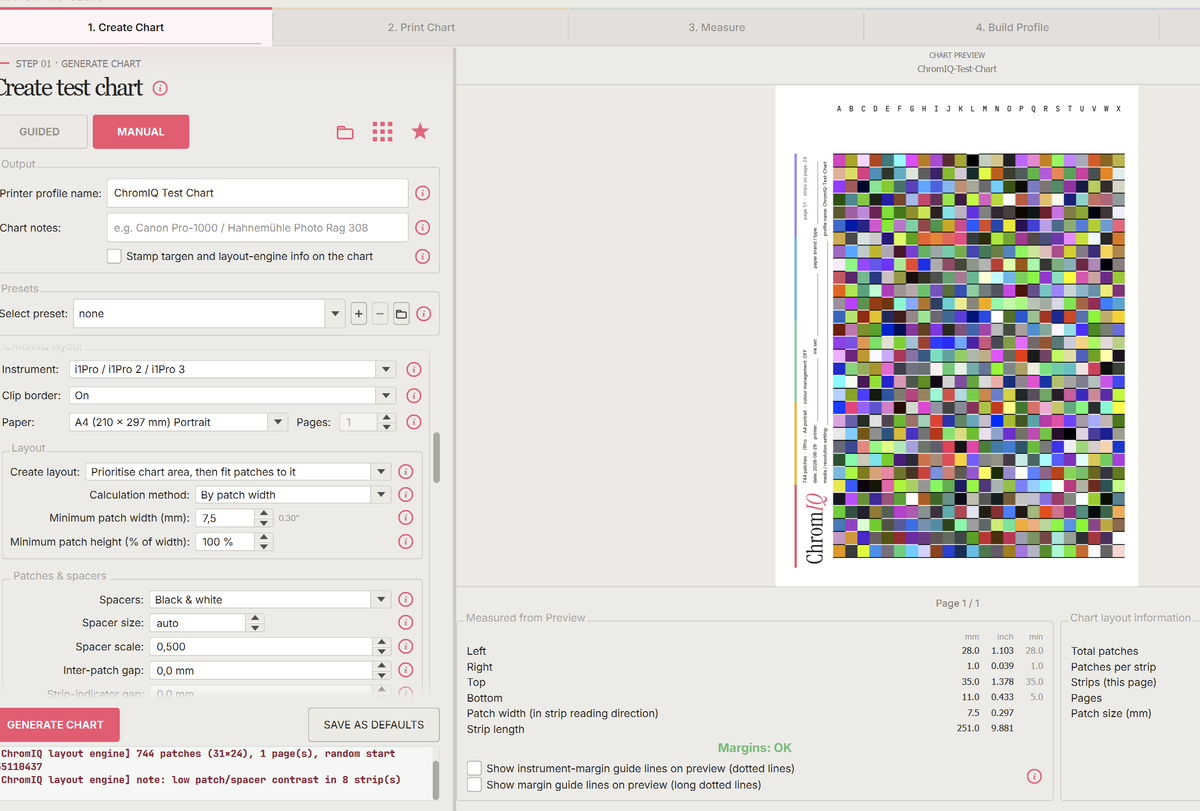Viewport: 1200px width, 811px height.
Task: Show info for Clip border setting
Action: [x=414, y=396]
